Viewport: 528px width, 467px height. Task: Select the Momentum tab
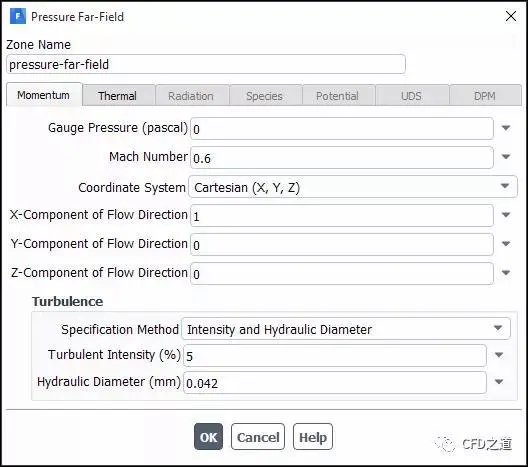(x=44, y=95)
